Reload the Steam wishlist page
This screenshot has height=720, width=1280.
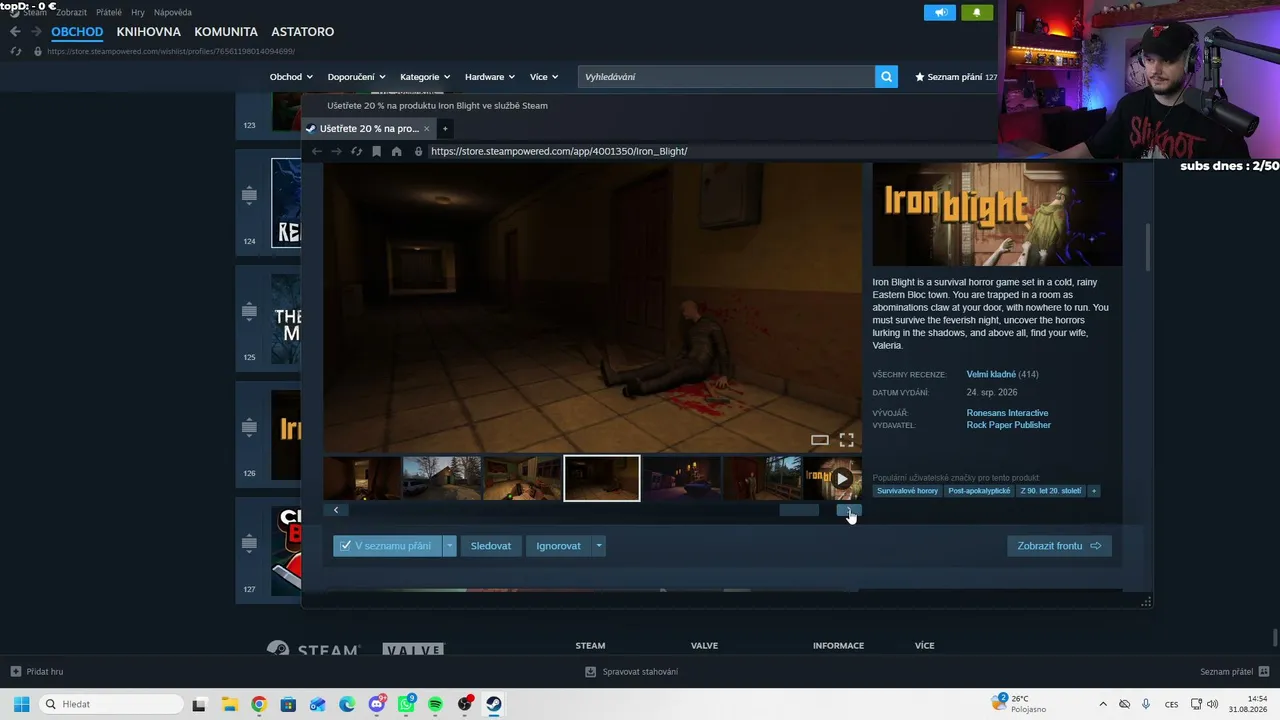coord(16,51)
